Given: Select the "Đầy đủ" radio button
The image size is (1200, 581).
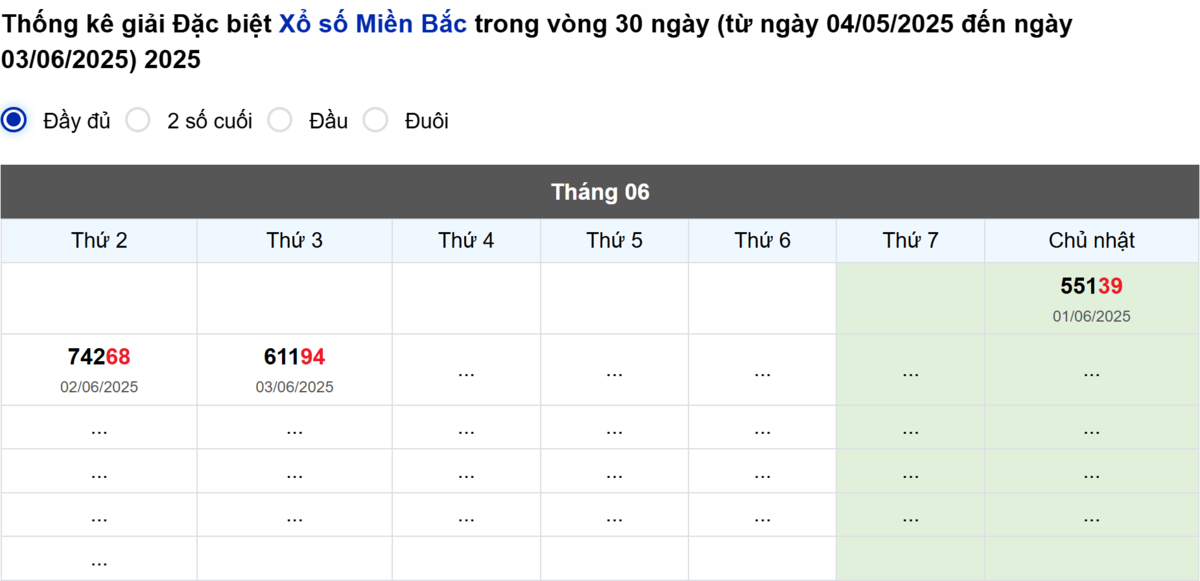Looking at the screenshot, I should click(x=13, y=120).
